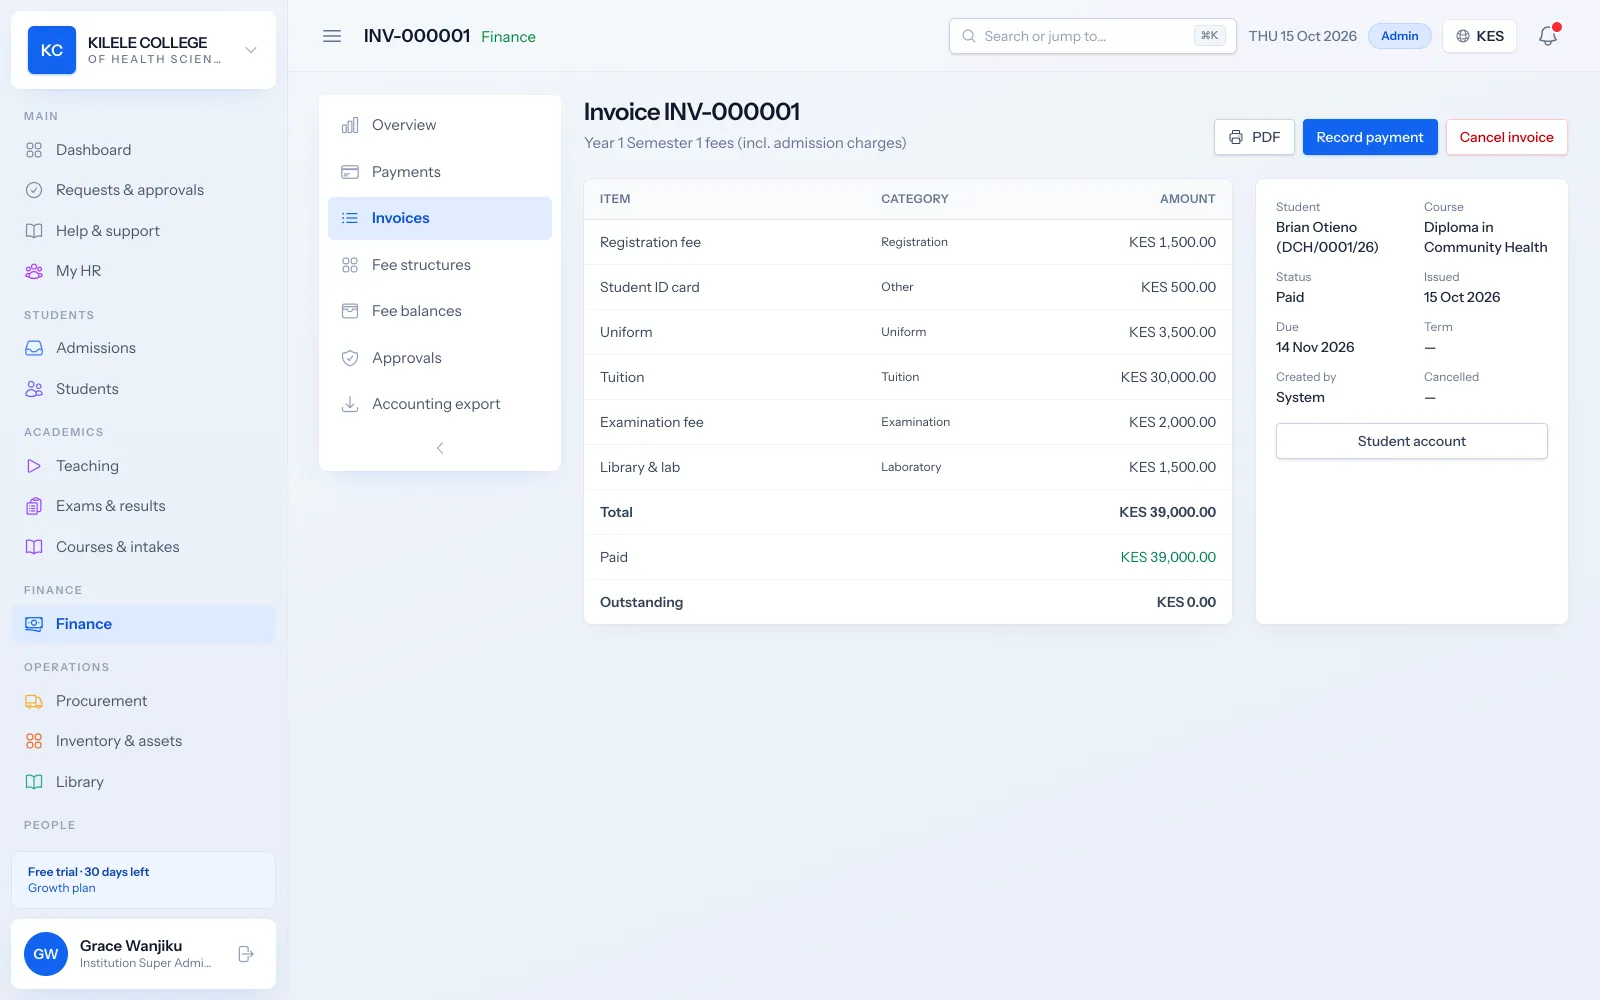Viewport: 1600px width, 1000px height.
Task: Expand the Kilele College institution switcher
Action: 144,50
